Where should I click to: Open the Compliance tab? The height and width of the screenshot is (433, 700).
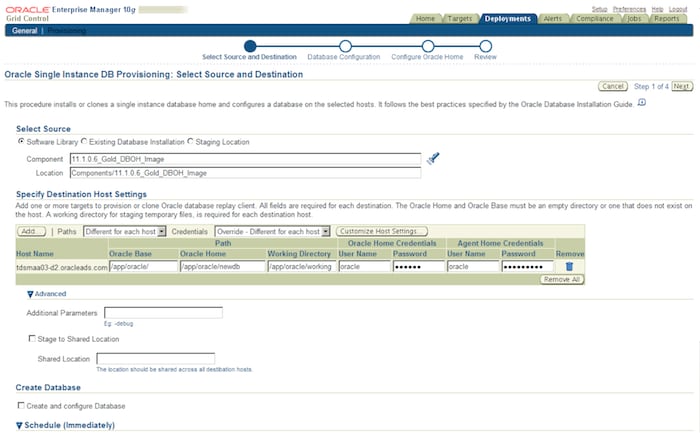pyautogui.click(x=593, y=18)
